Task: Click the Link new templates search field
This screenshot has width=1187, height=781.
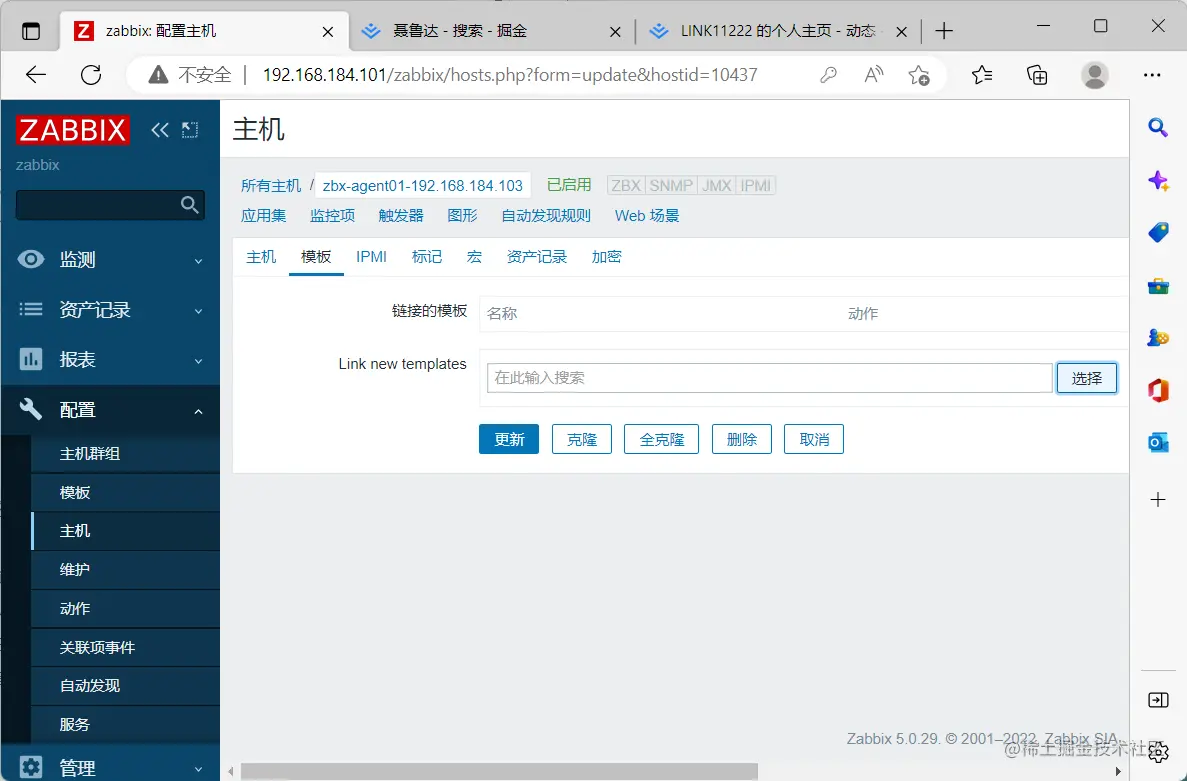Action: point(769,378)
